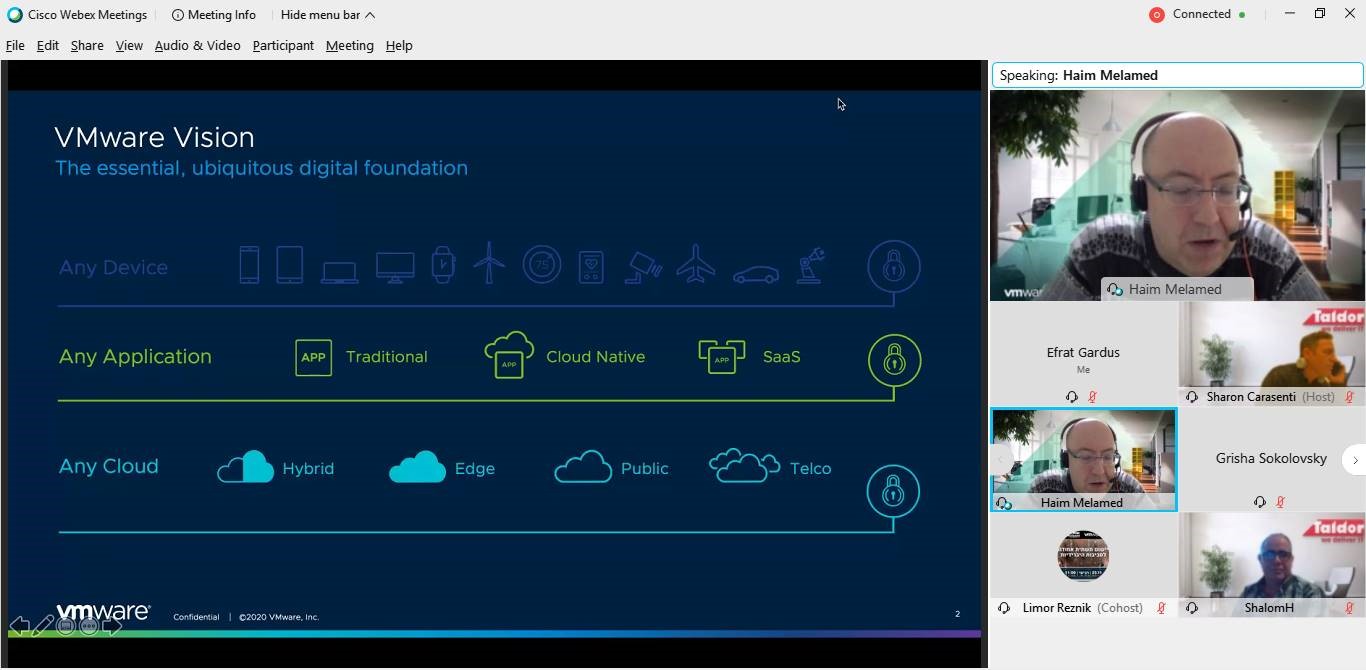The image size is (1366, 670).
Task: Show previous participants with left chevron
Action: tap(1000, 460)
